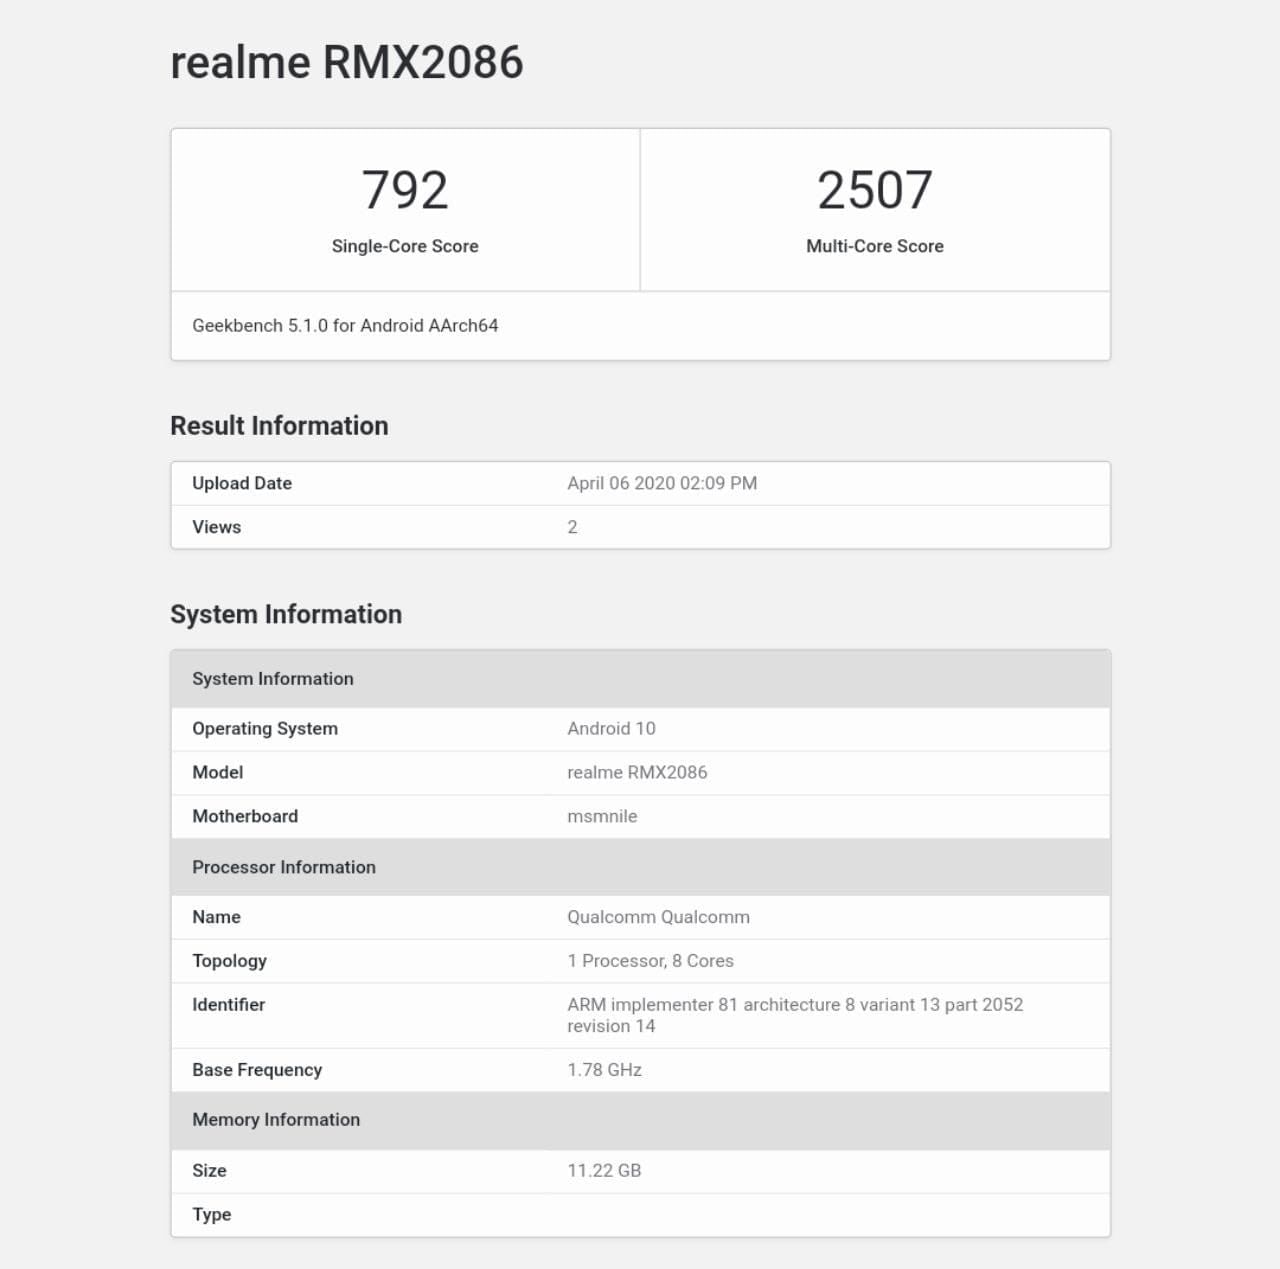Click the processor Name row label
This screenshot has height=1269, width=1280.
coord(216,917)
